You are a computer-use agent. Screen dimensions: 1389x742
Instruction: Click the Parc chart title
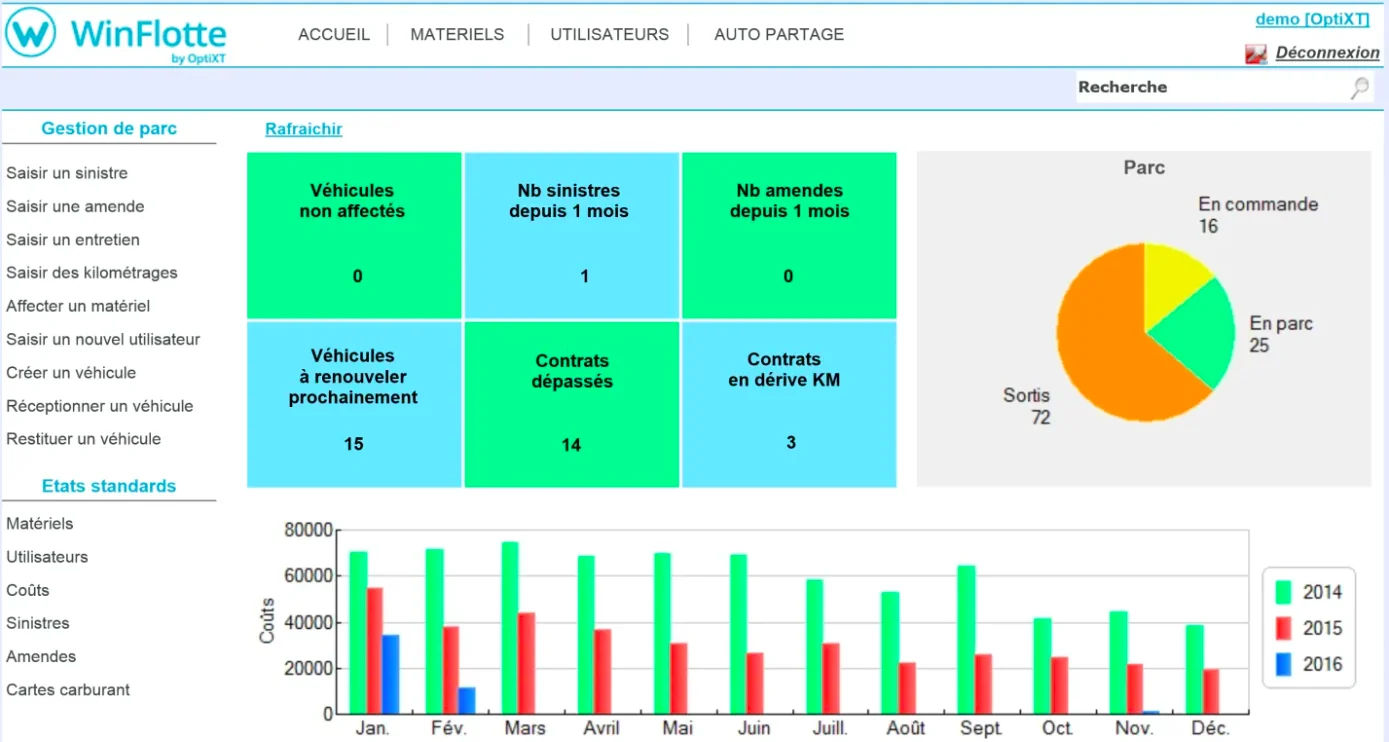tap(1144, 168)
